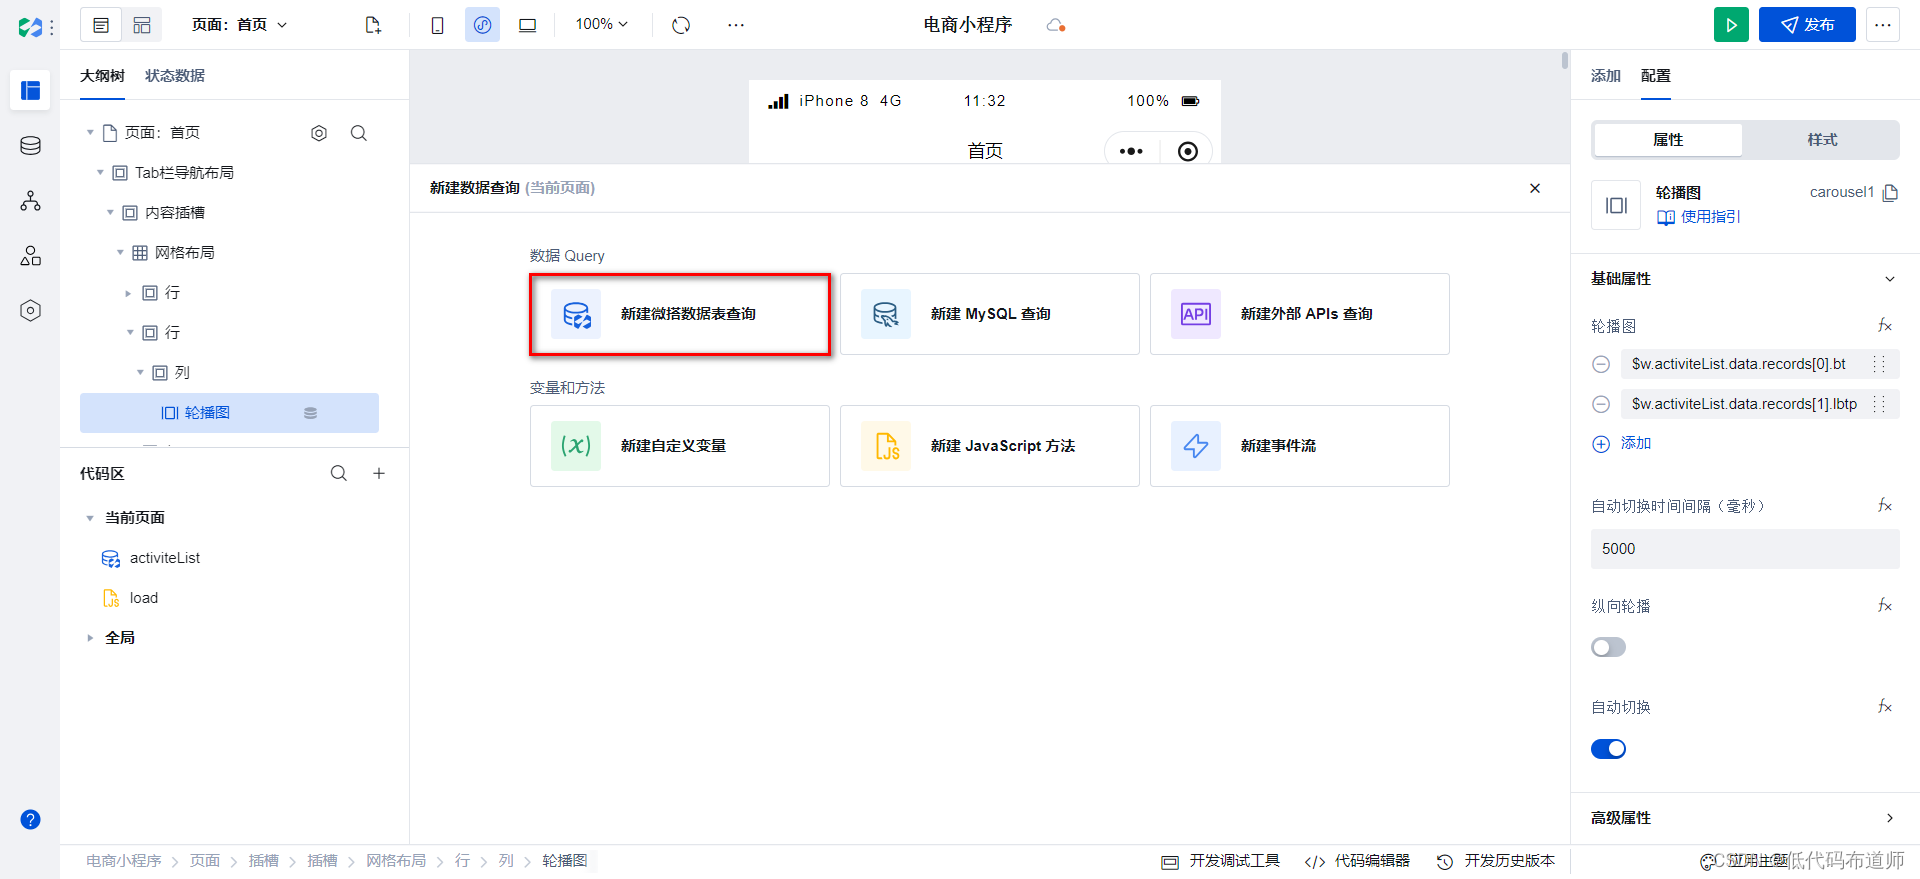Switch to the 添加 tab
This screenshot has height=879, width=1920.
coord(1606,76)
